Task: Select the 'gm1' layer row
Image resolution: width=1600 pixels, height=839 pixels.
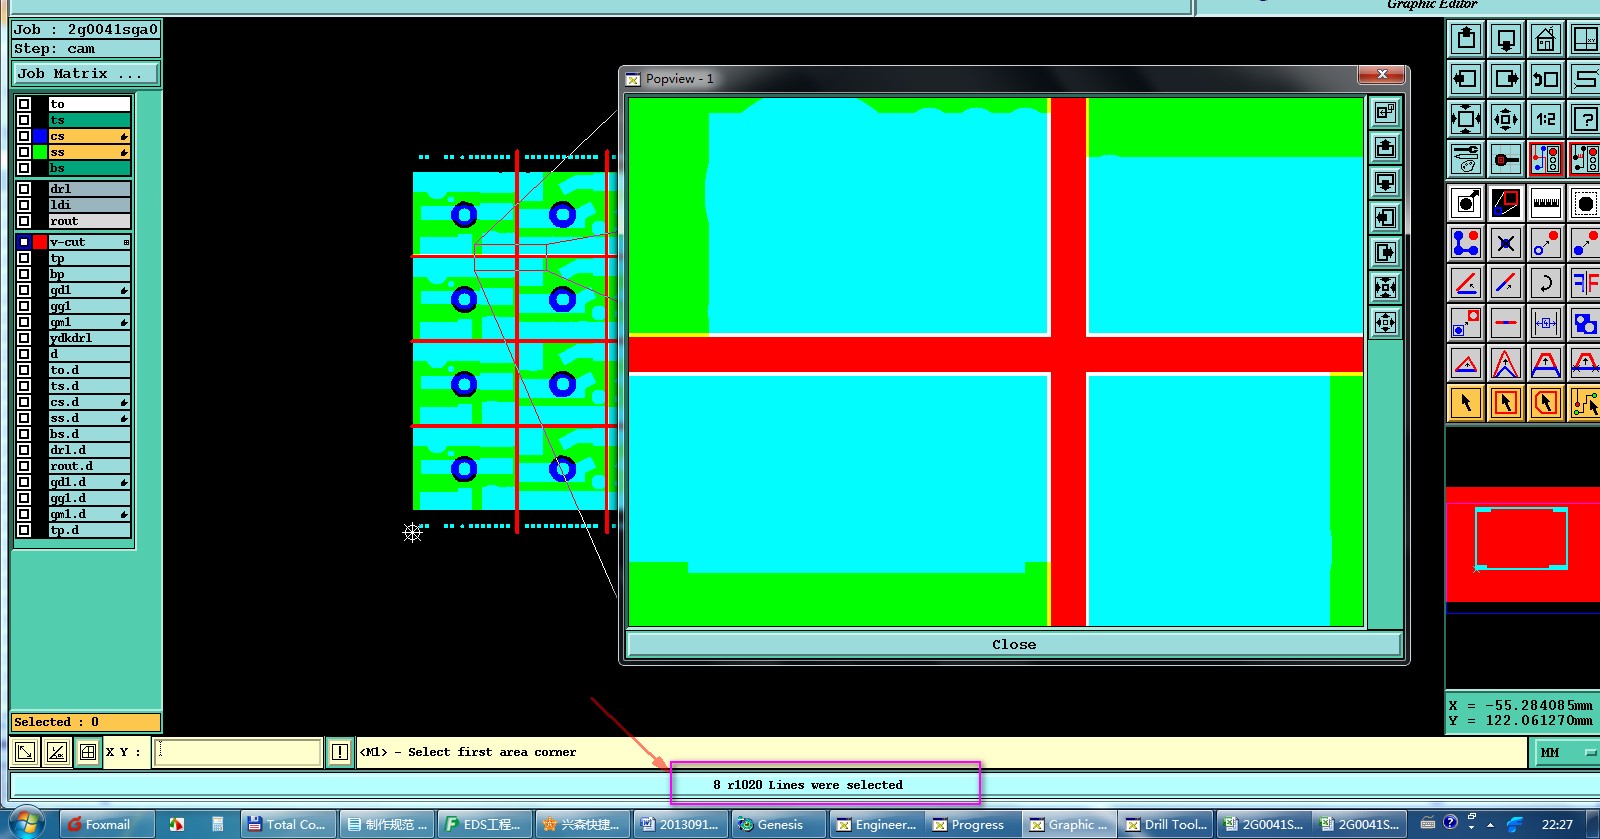Action: [x=89, y=322]
